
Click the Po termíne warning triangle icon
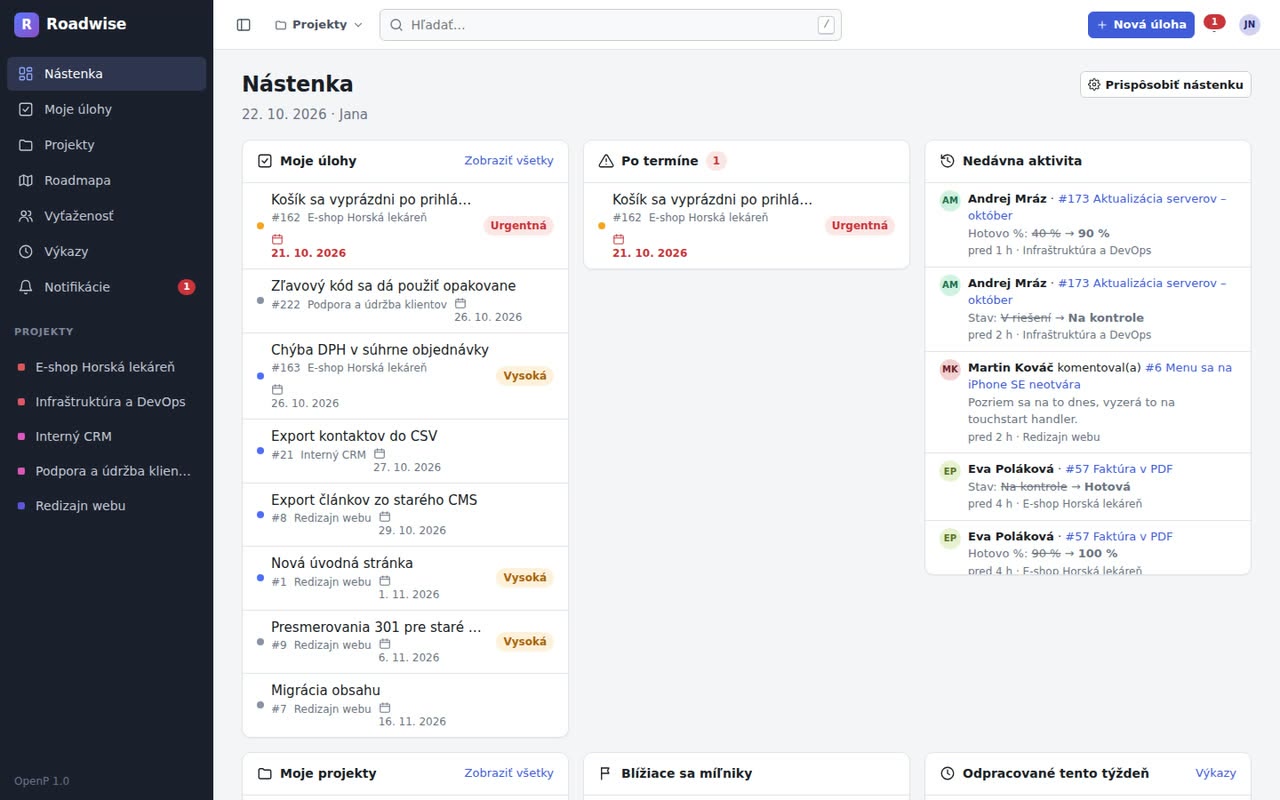coord(606,161)
